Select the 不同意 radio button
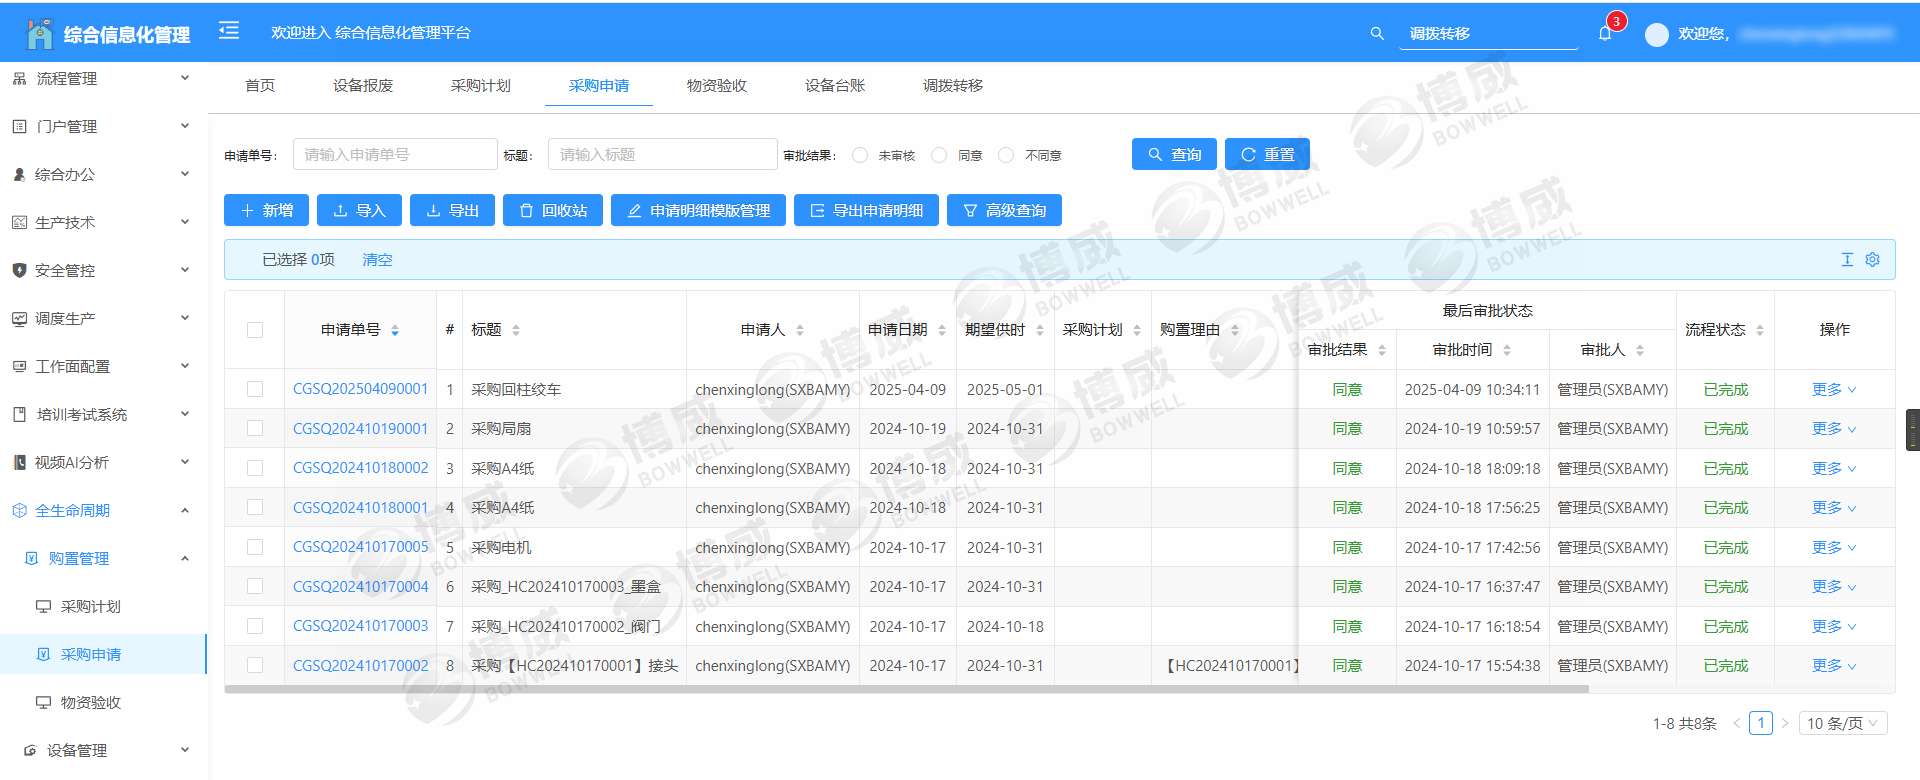This screenshot has width=1920, height=780. click(1006, 155)
